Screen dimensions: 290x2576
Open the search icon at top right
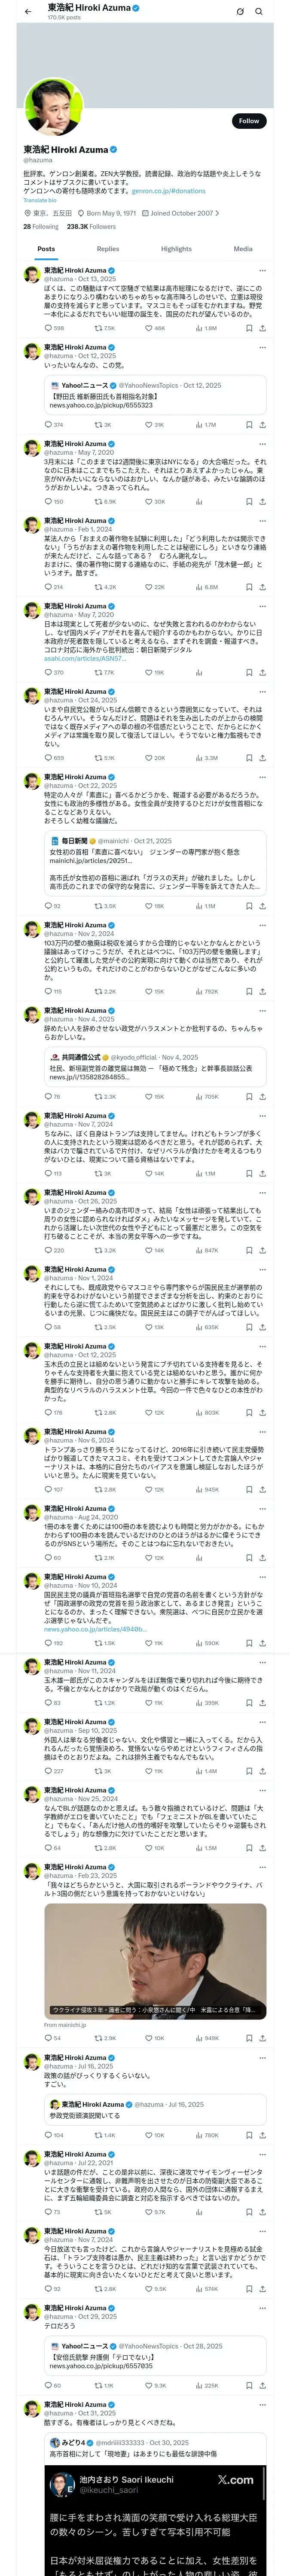[x=259, y=11]
